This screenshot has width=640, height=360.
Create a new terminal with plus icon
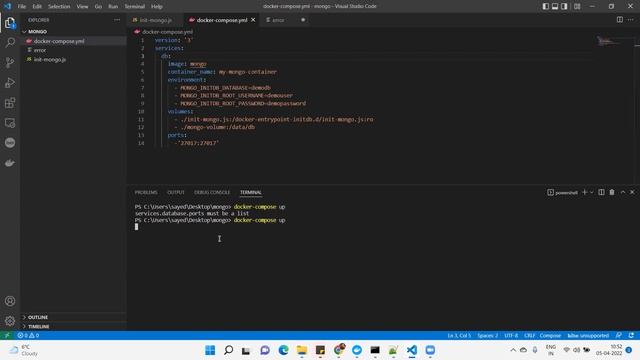584,192
